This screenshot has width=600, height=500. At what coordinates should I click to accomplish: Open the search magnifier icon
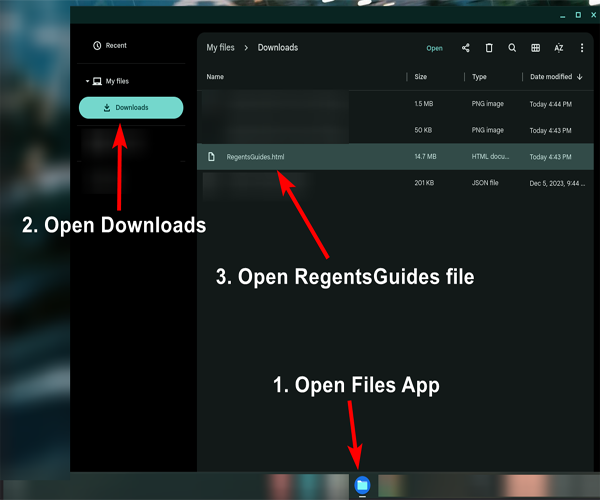point(512,48)
